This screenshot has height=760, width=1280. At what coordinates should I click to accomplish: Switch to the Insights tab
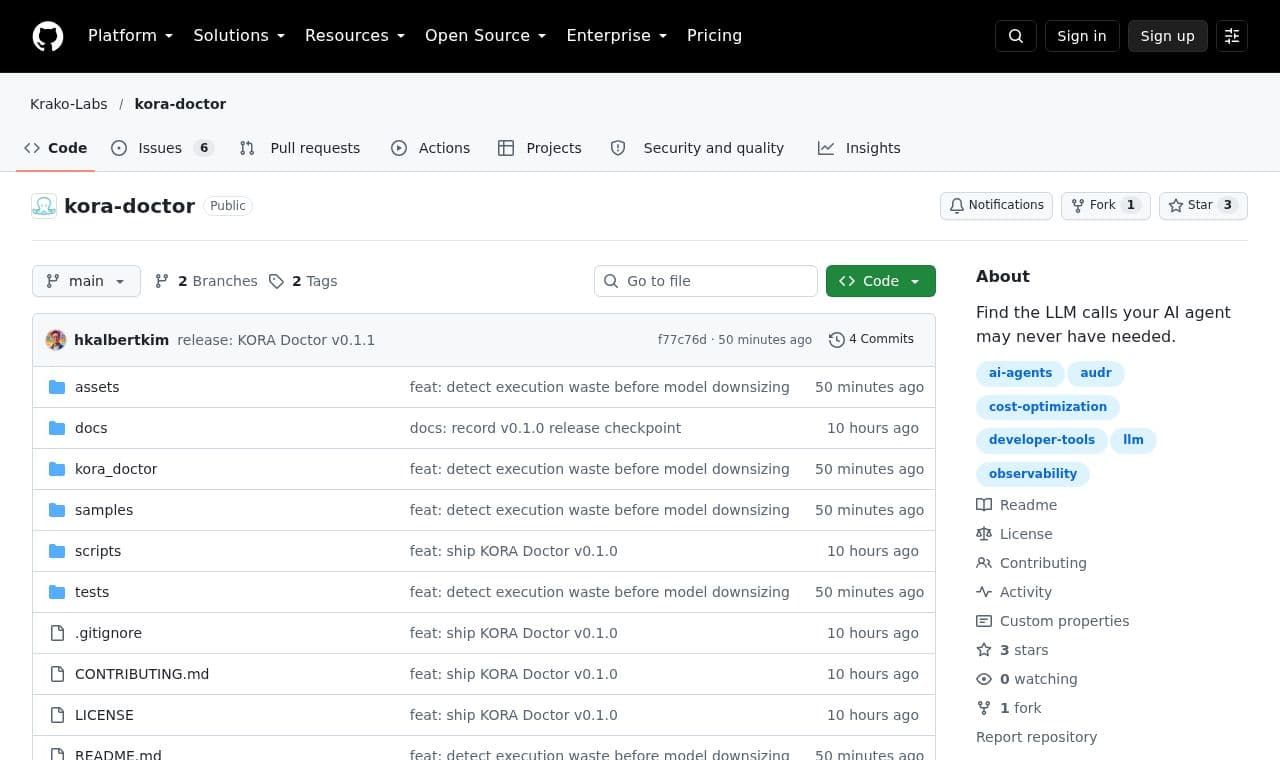(x=859, y=148)
